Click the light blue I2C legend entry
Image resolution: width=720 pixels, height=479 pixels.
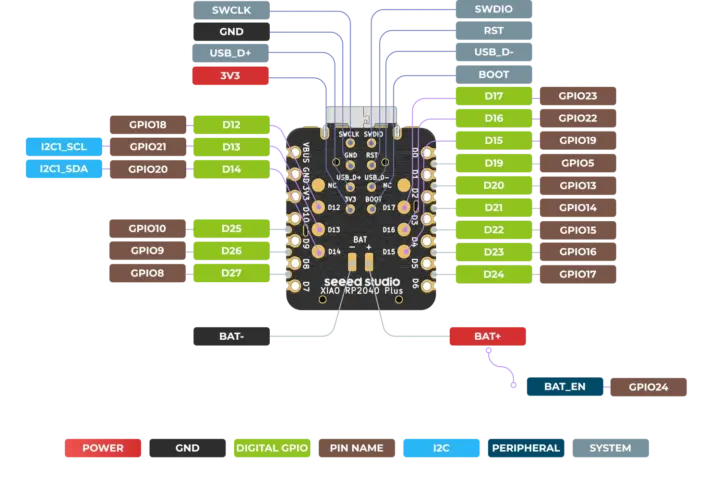(441, 448)
